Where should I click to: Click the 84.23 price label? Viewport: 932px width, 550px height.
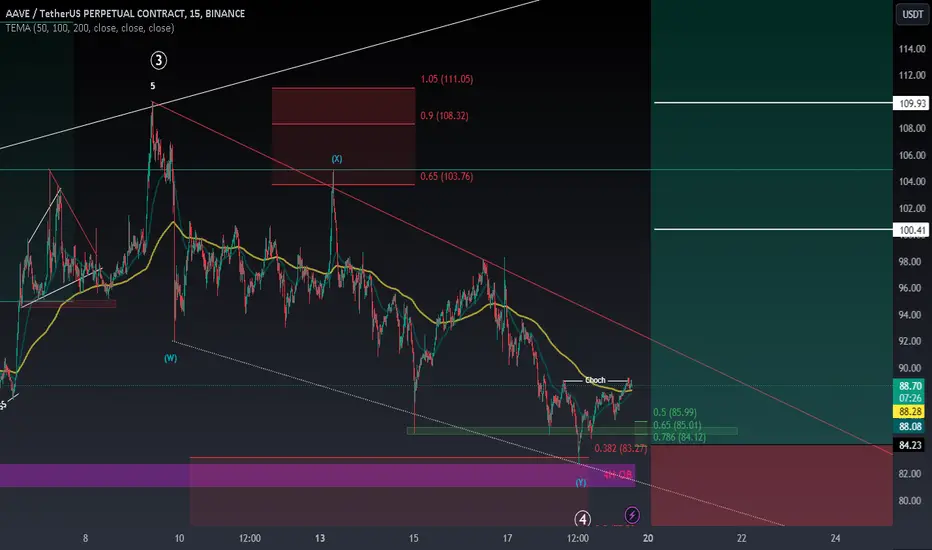[x=910, y=445]
